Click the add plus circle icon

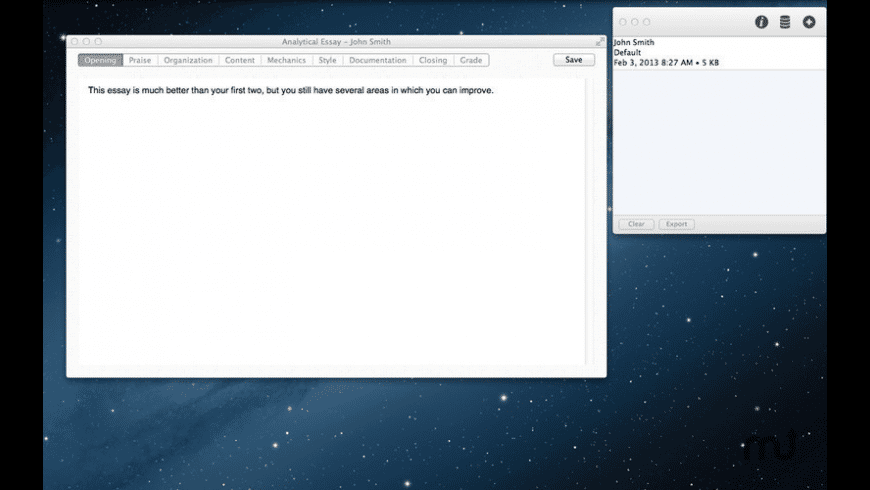(x=809, y=22)
